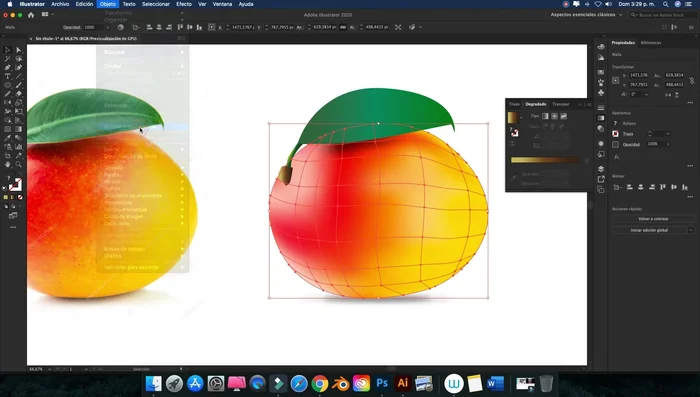
Task: Click the Home icon in title bar
Action: click(31, 15)
